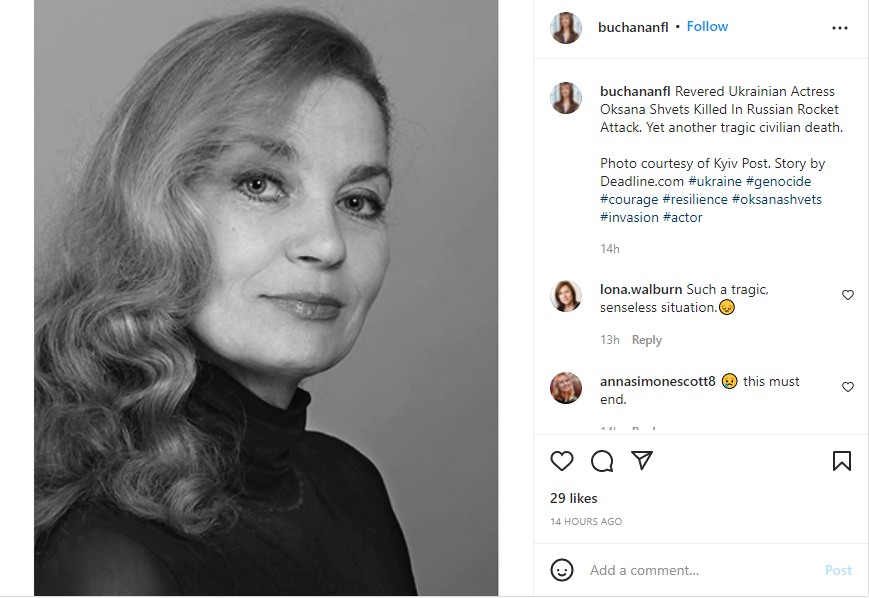The height and width of the screenshot is (598, 869).
Task: Click the buchananfl avatar in the header
Action: (566, 28)
